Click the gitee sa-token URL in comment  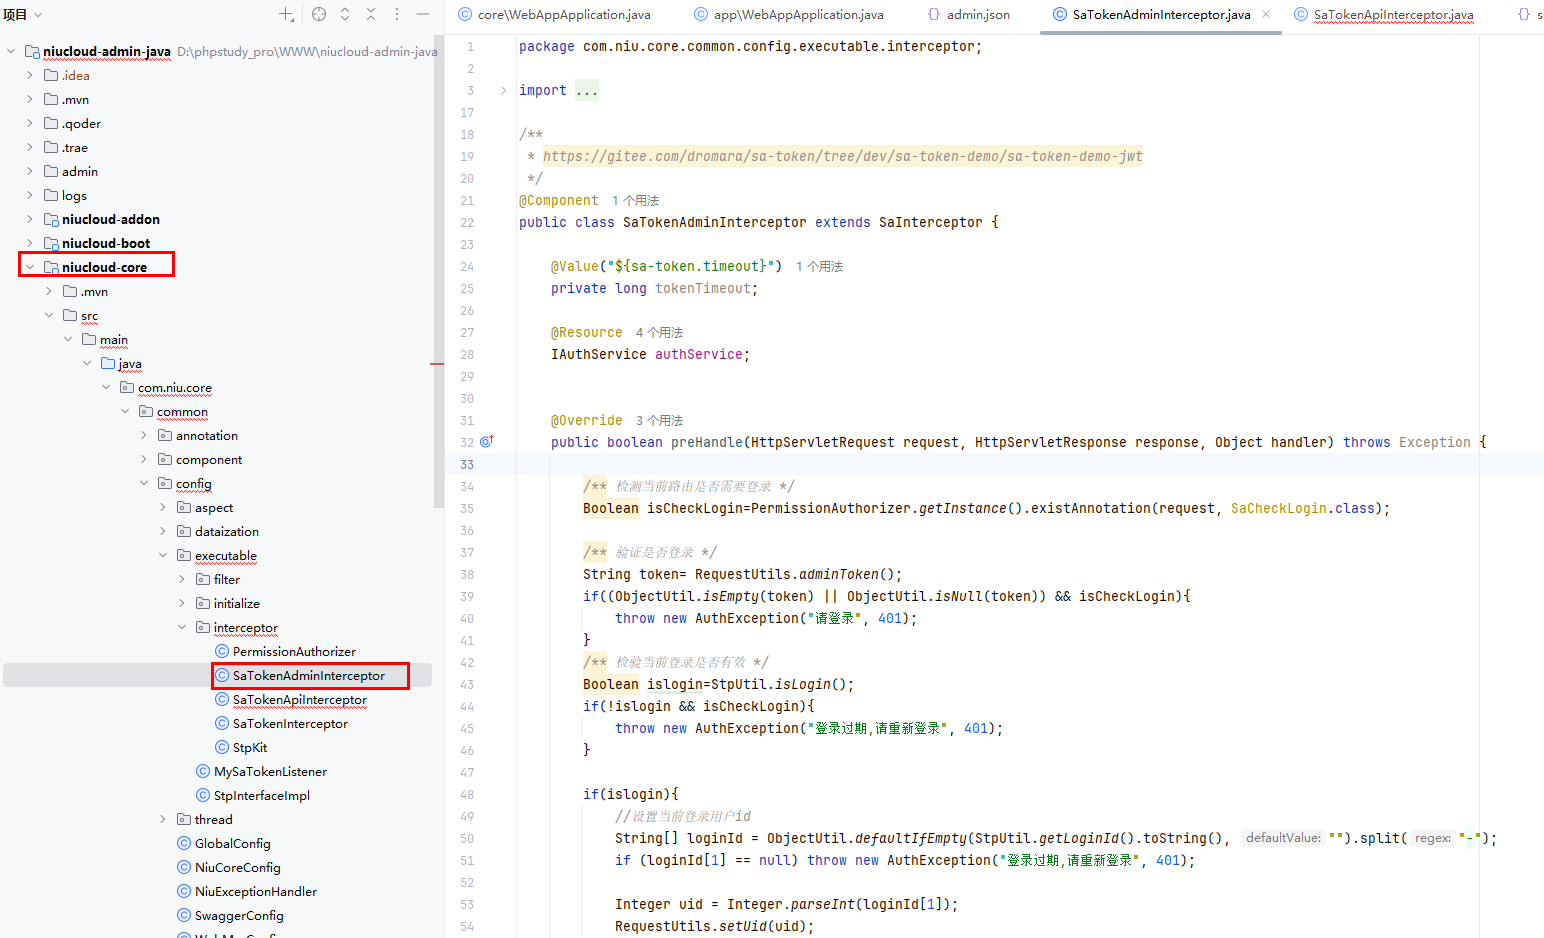(842, 156)
